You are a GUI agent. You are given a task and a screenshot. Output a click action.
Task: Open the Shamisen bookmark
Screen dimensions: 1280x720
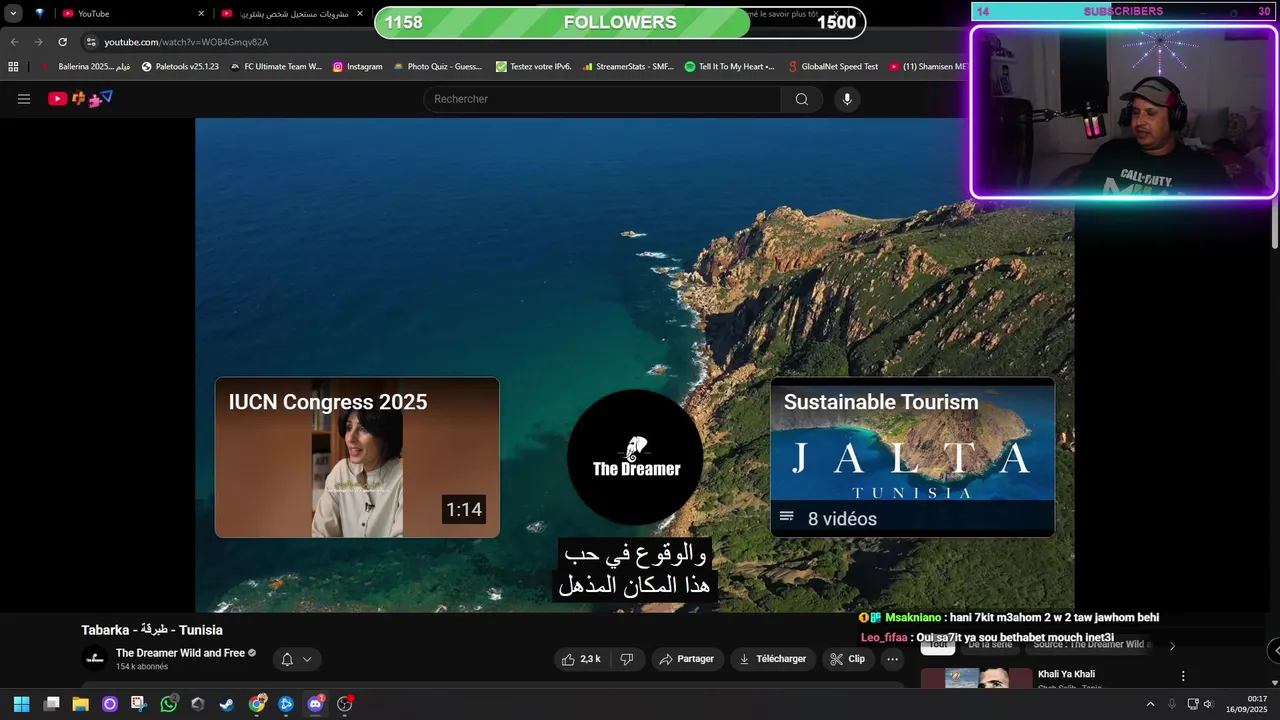[x=927, y=67]
